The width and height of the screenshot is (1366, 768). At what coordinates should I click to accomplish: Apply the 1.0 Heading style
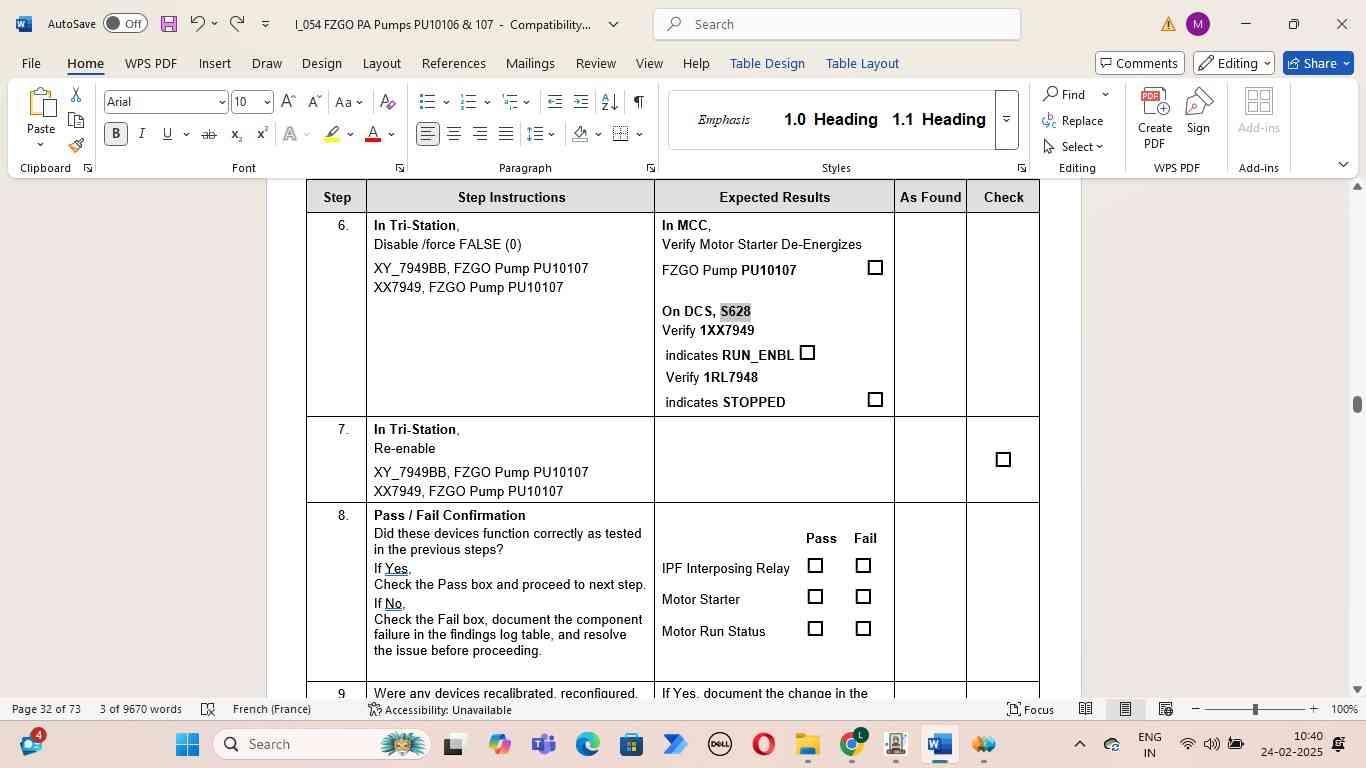tap(830, 120)
